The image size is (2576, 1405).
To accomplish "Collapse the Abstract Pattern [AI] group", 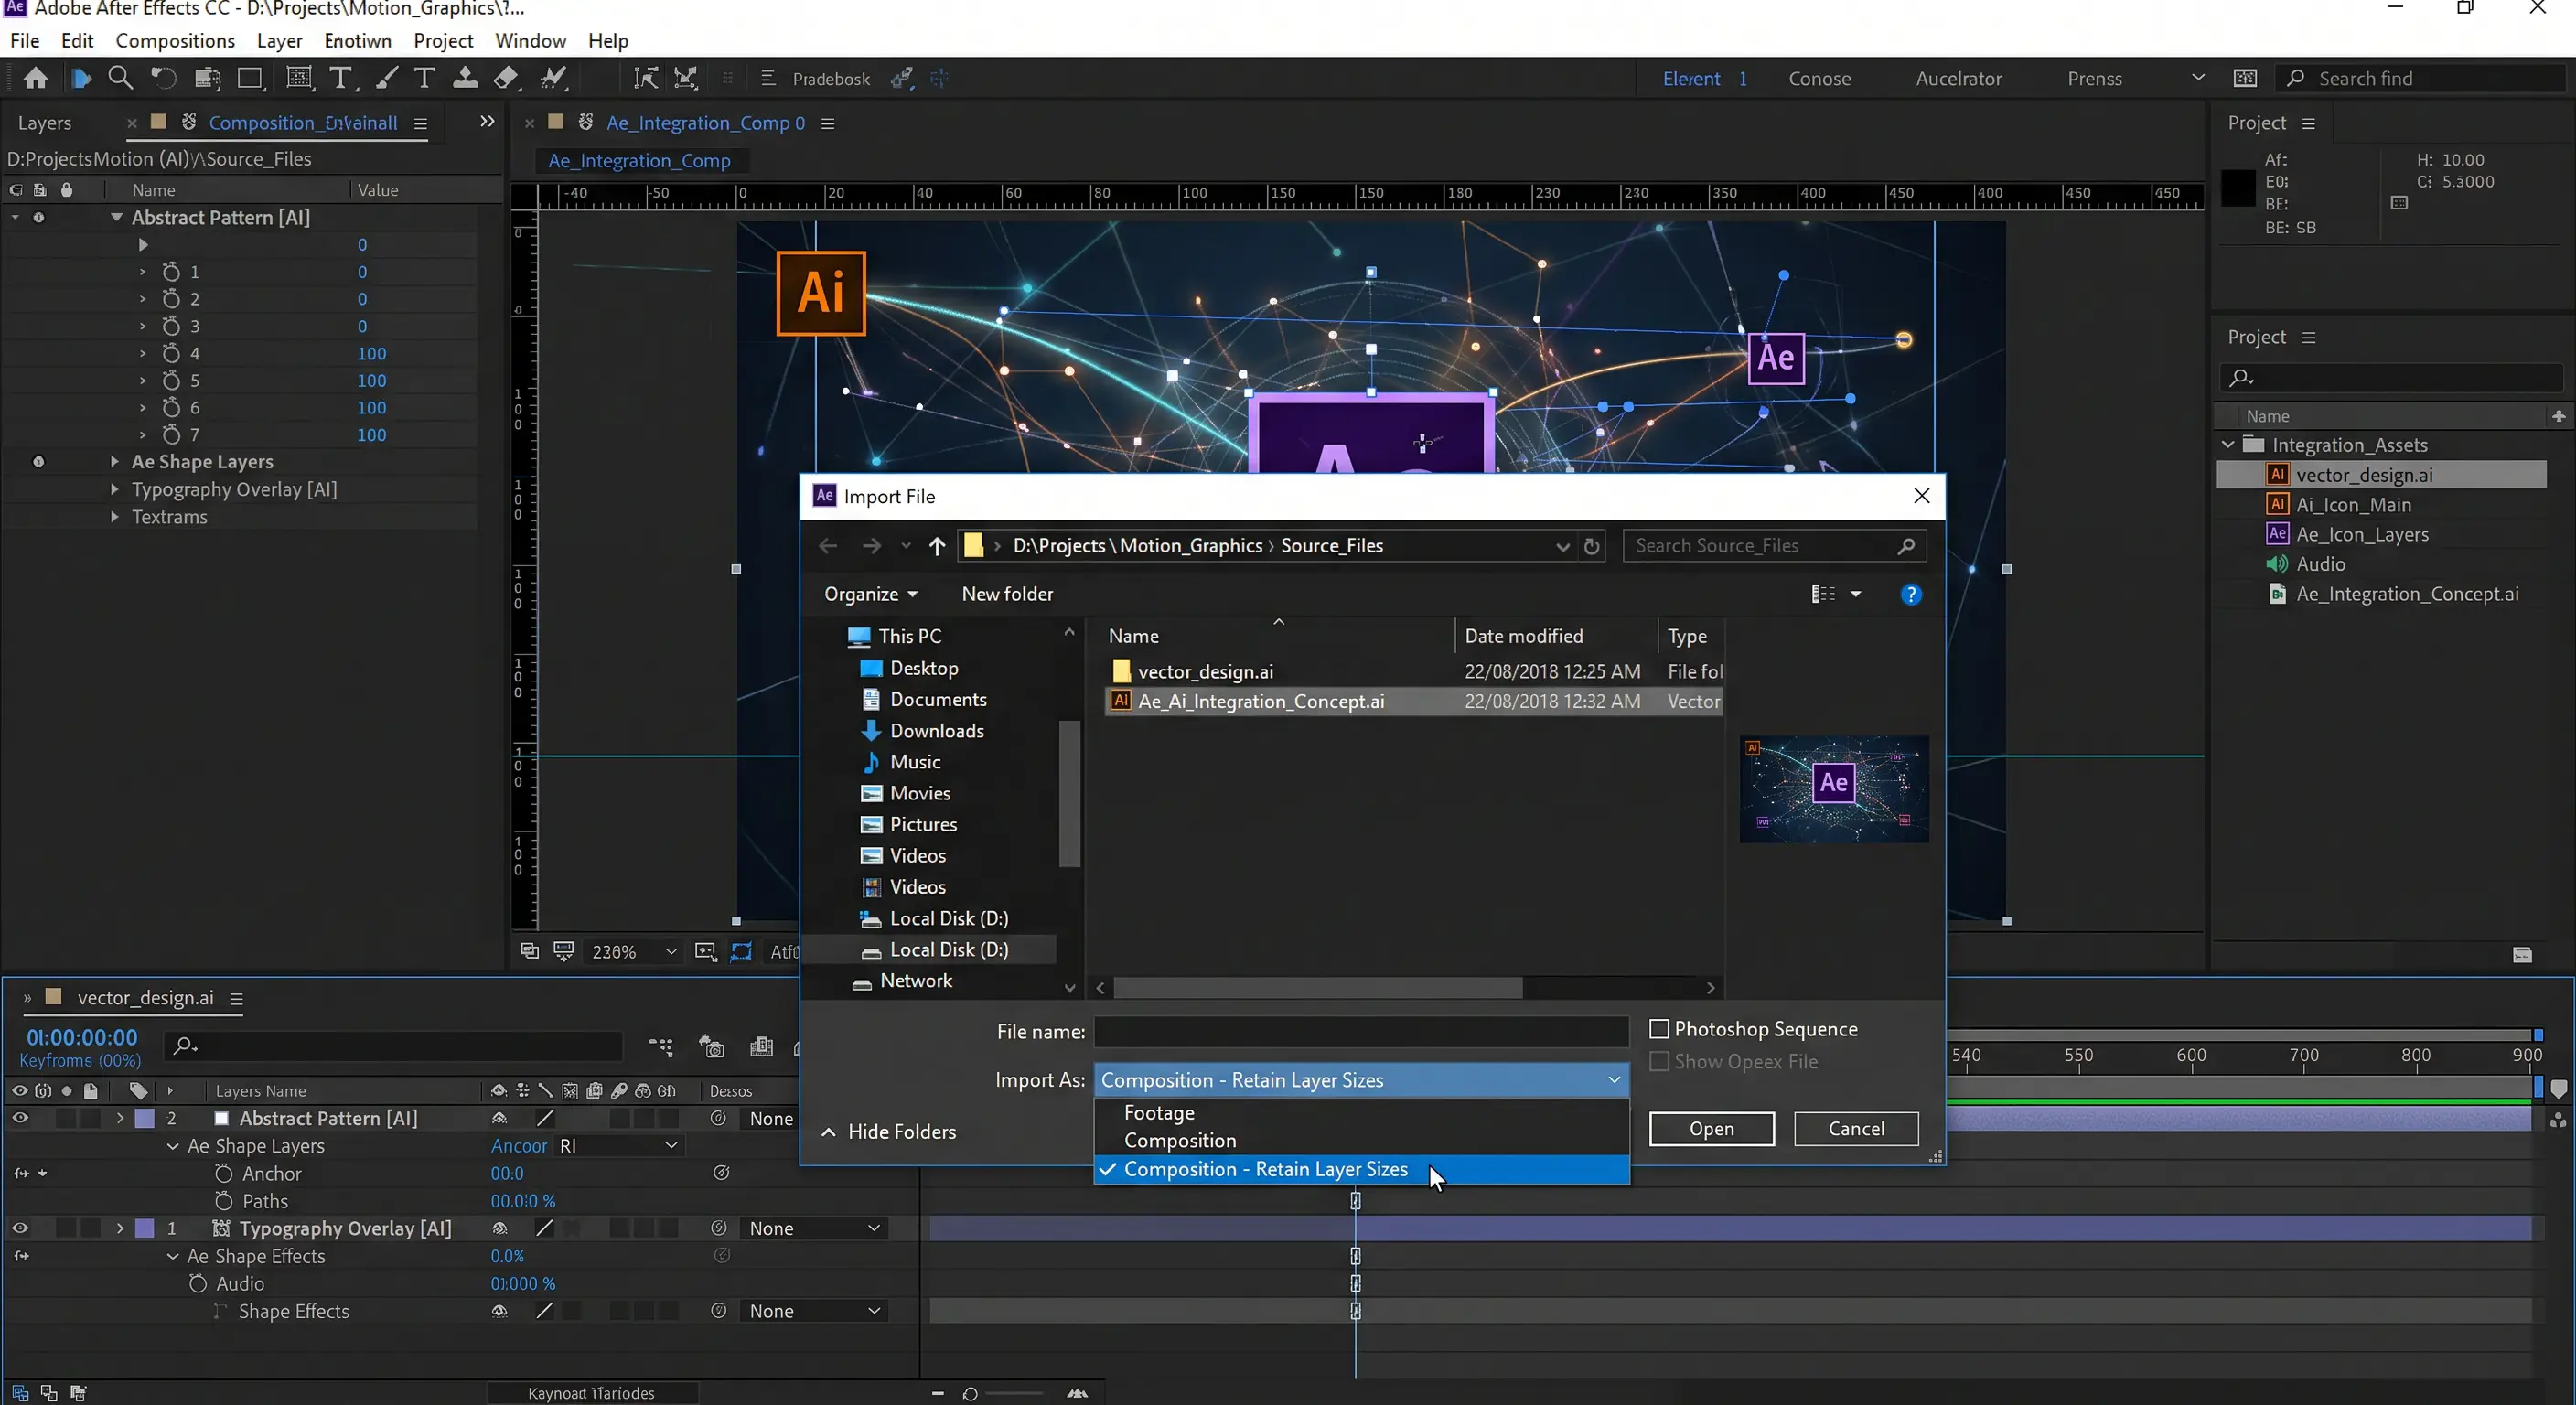I will coord(117,217).
